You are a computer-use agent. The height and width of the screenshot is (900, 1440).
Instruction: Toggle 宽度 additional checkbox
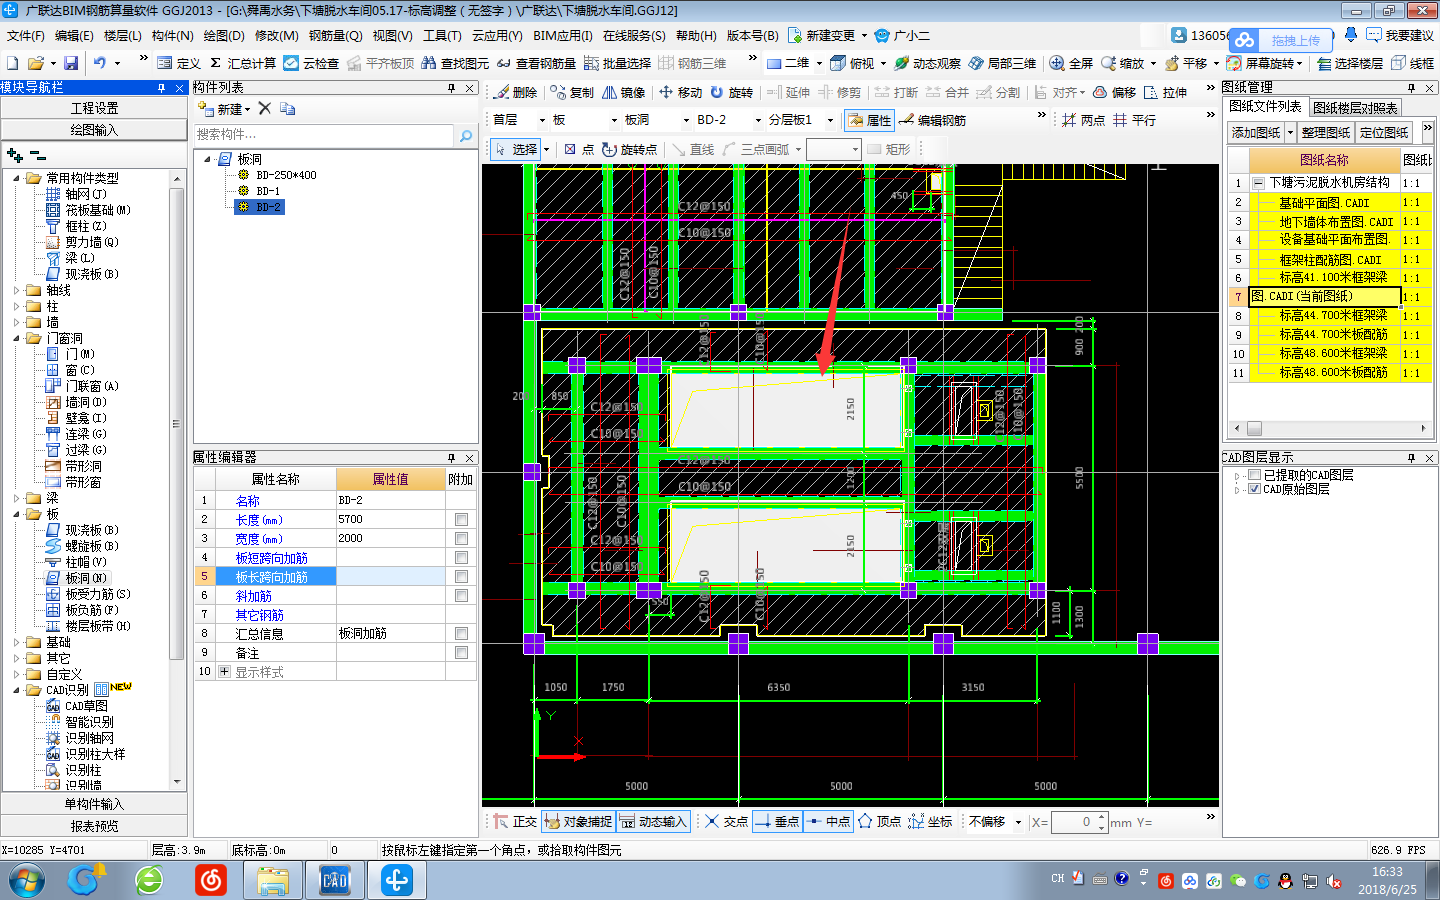click(461, 539)
